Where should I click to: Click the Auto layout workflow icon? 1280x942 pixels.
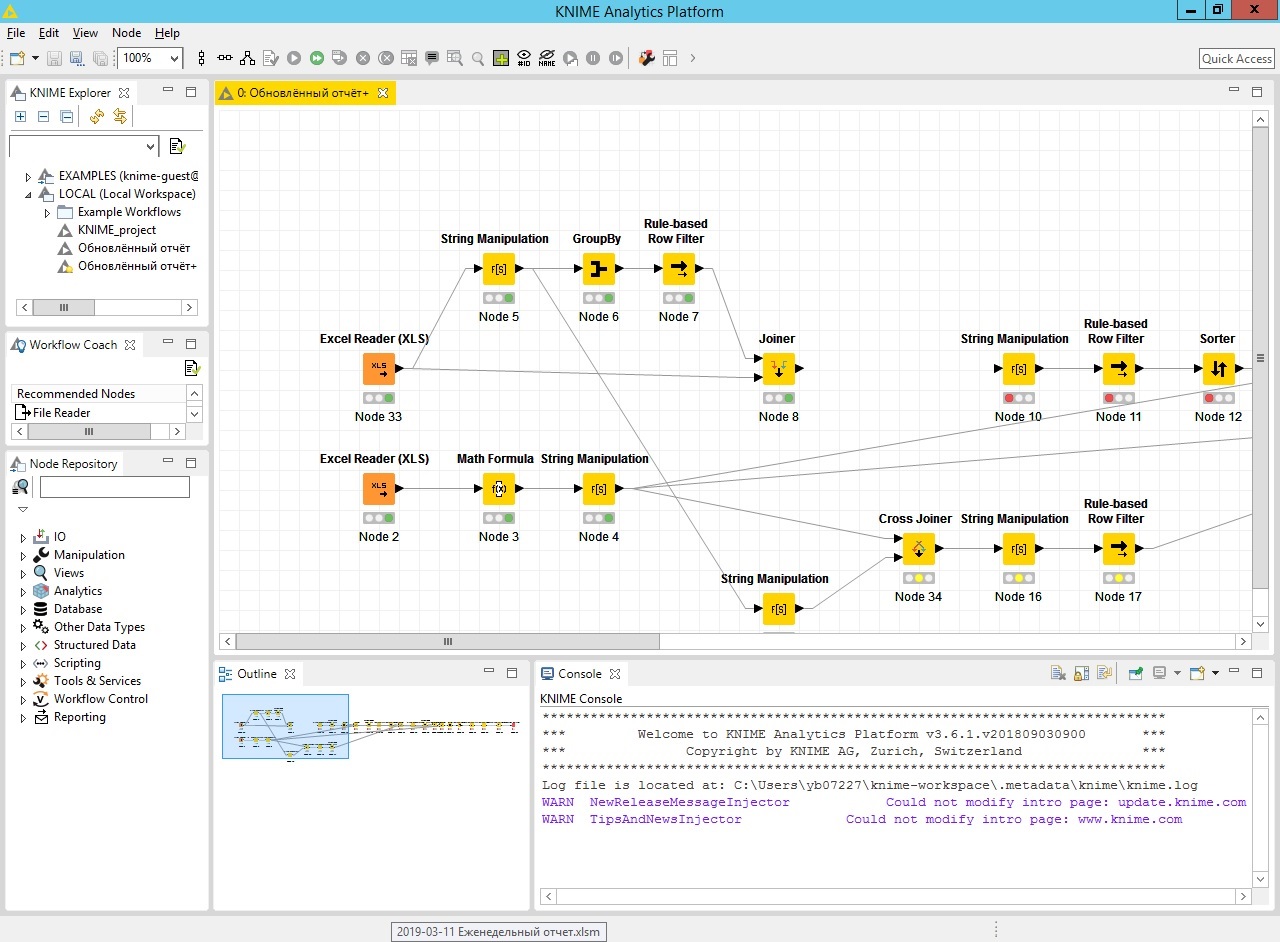point(247,59)
